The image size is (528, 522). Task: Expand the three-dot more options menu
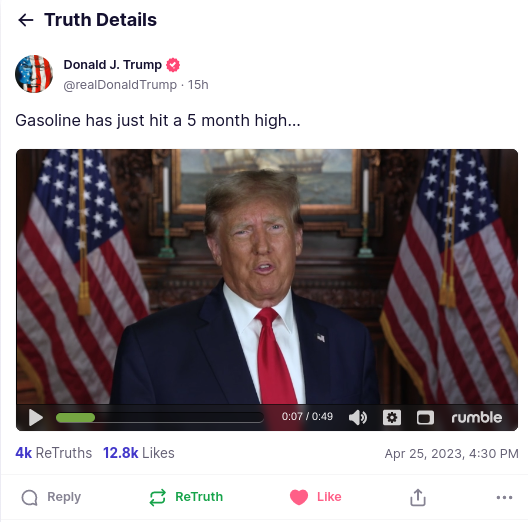(504, 497)
